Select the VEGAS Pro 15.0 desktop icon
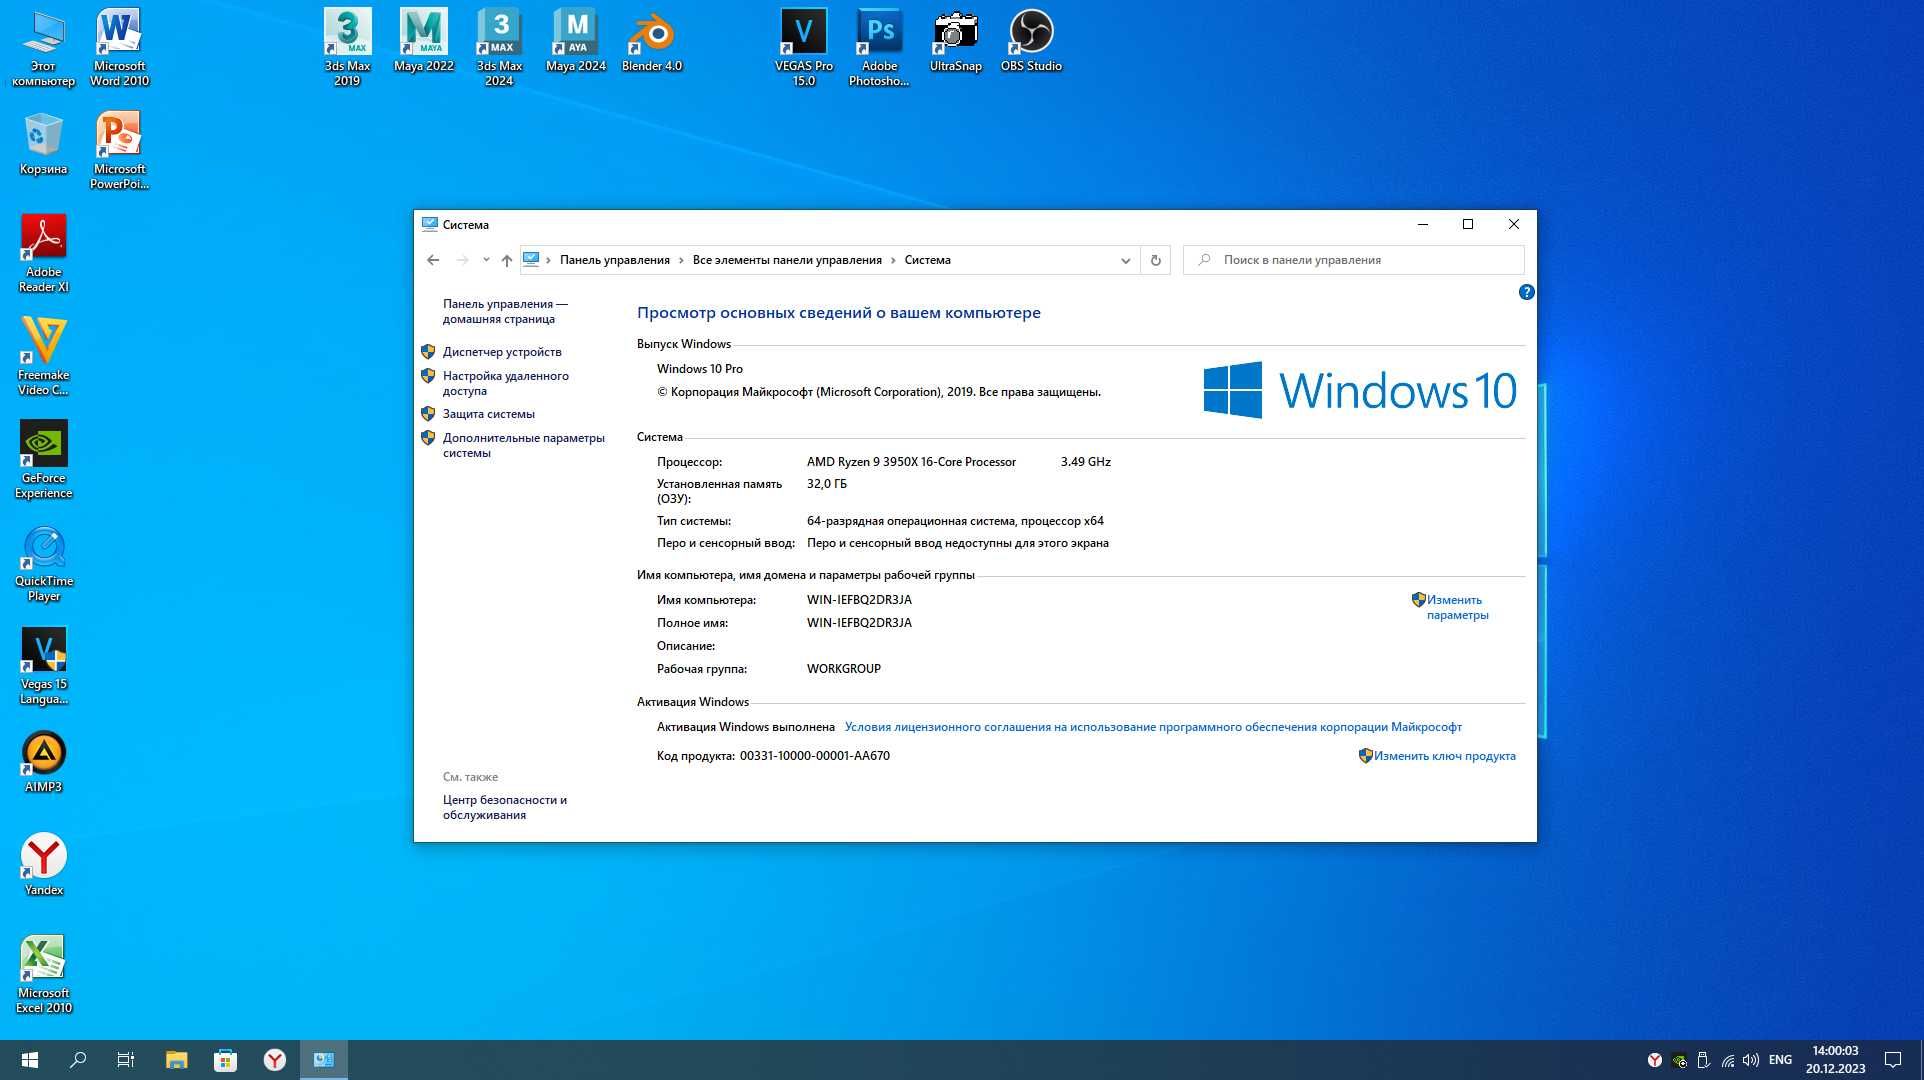Image resolution: width=1924 pixels, height=1080 pixels. tap(803, 47)
